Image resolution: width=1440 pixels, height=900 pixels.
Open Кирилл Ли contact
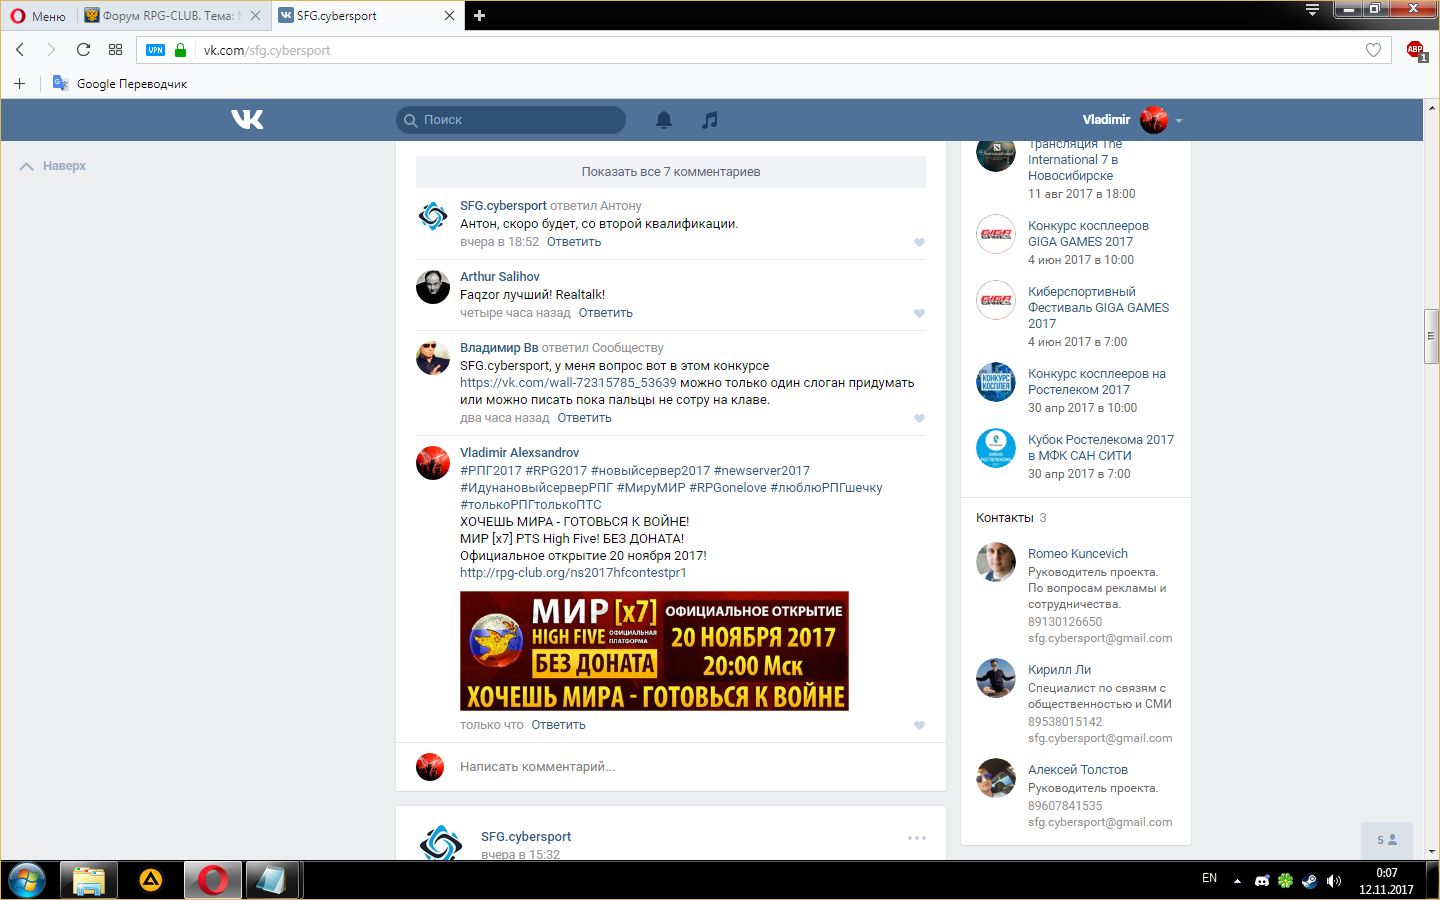1059,670
